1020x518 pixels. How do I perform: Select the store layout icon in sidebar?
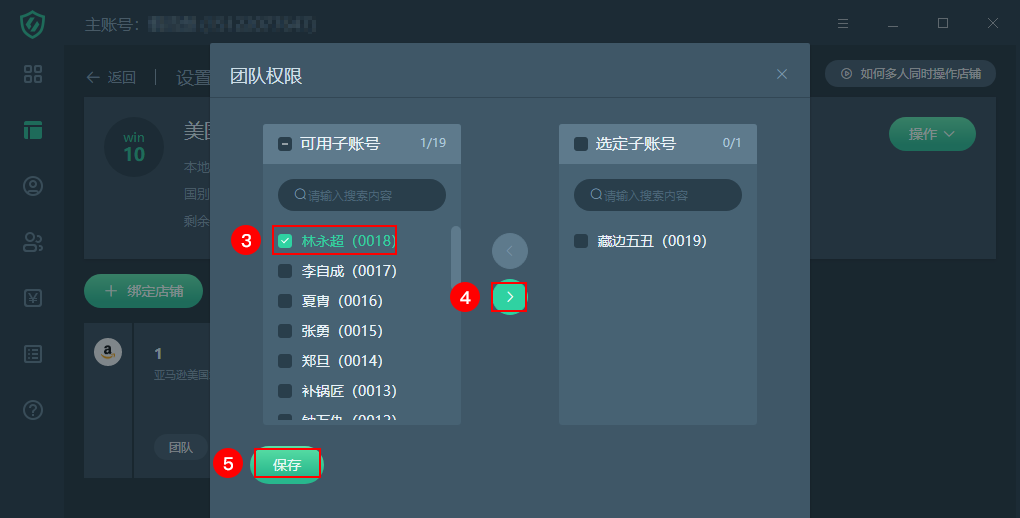pyautogui.click(x=33, y=130)
